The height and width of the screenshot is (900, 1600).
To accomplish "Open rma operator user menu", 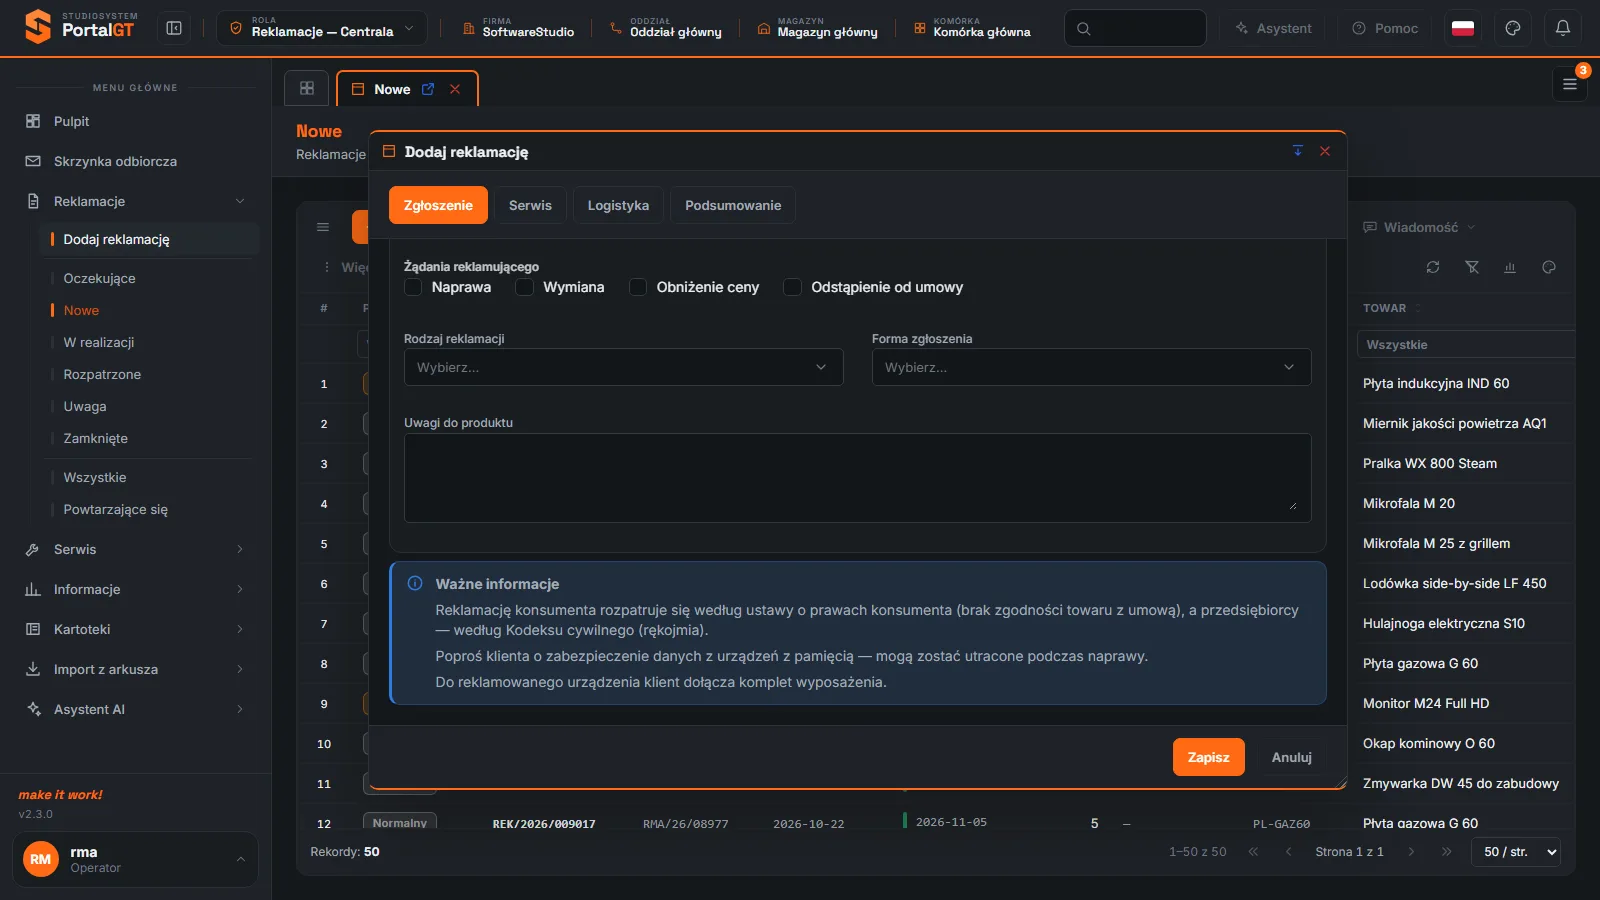I will click(x=135, y=859).
